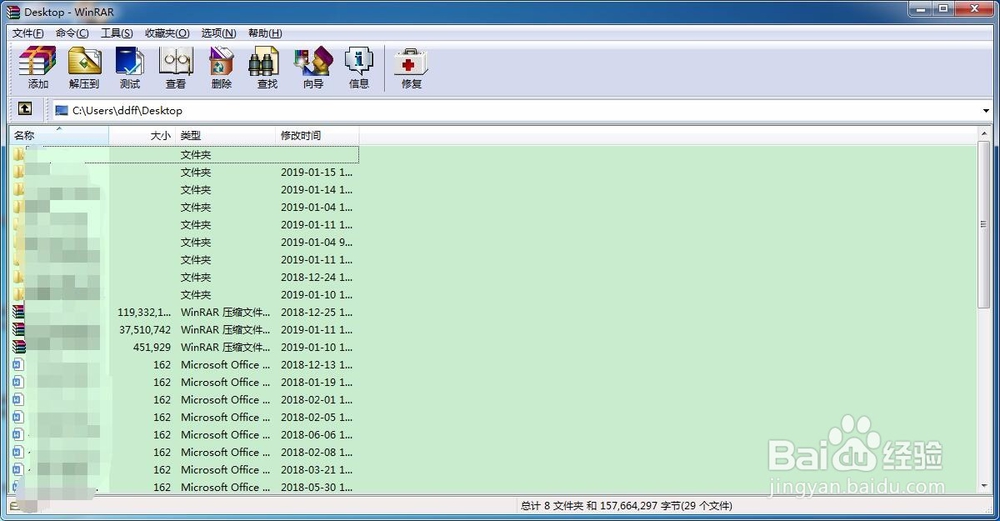Viewport: 1000px width, 521px height.
Task: Click the 信息 (Info) toolbar icon
Action: [x=358, y=67]
